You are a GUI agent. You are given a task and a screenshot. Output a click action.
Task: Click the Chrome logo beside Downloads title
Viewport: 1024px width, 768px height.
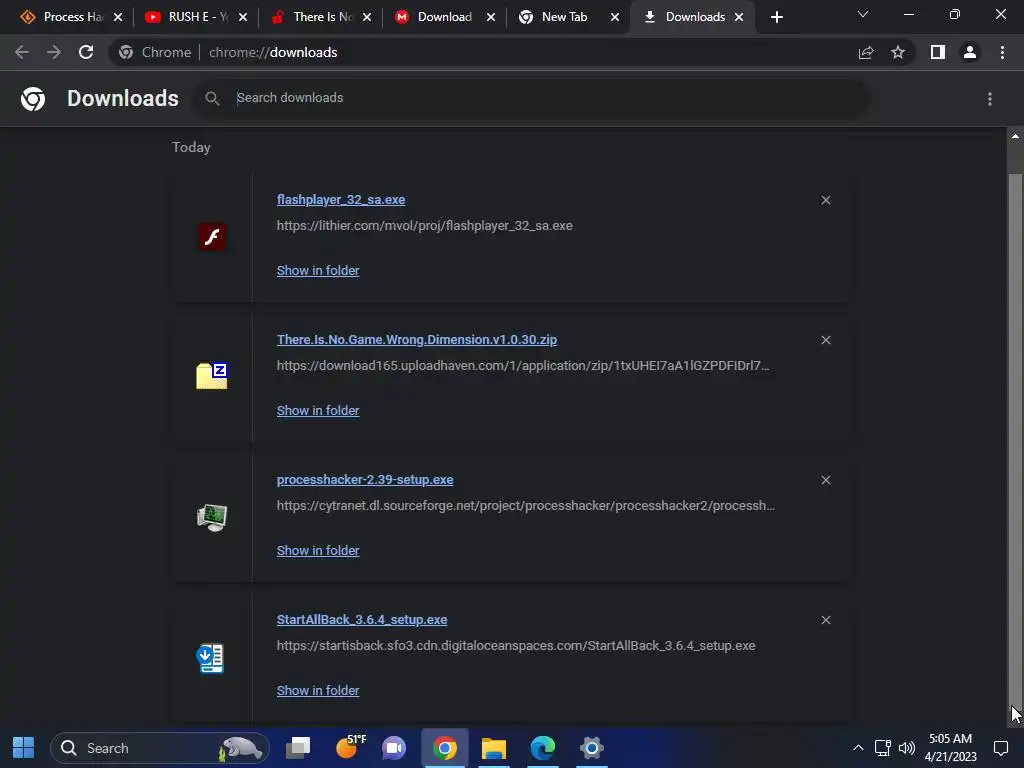[x=33, y=99]
